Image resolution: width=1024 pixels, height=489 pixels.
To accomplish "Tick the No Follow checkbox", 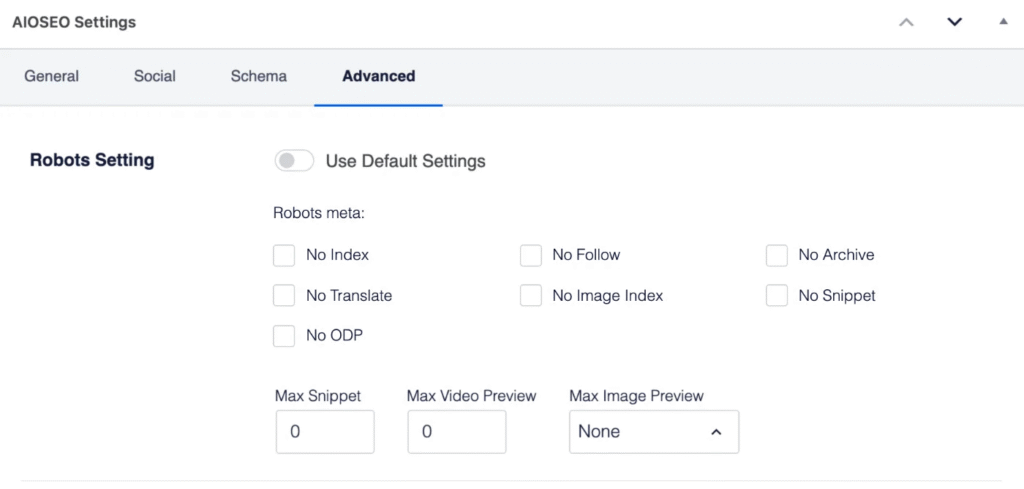I will tap(531, 256).
